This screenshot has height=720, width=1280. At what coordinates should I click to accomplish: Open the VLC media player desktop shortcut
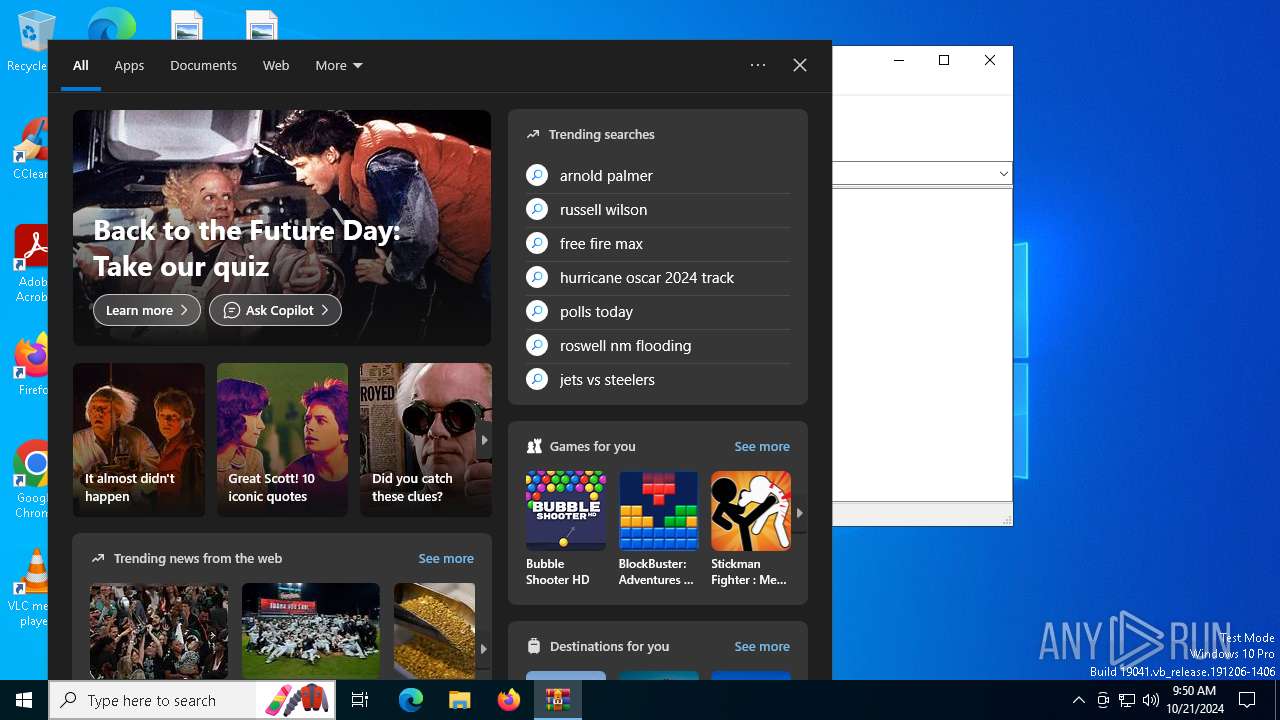click(30, 588)
